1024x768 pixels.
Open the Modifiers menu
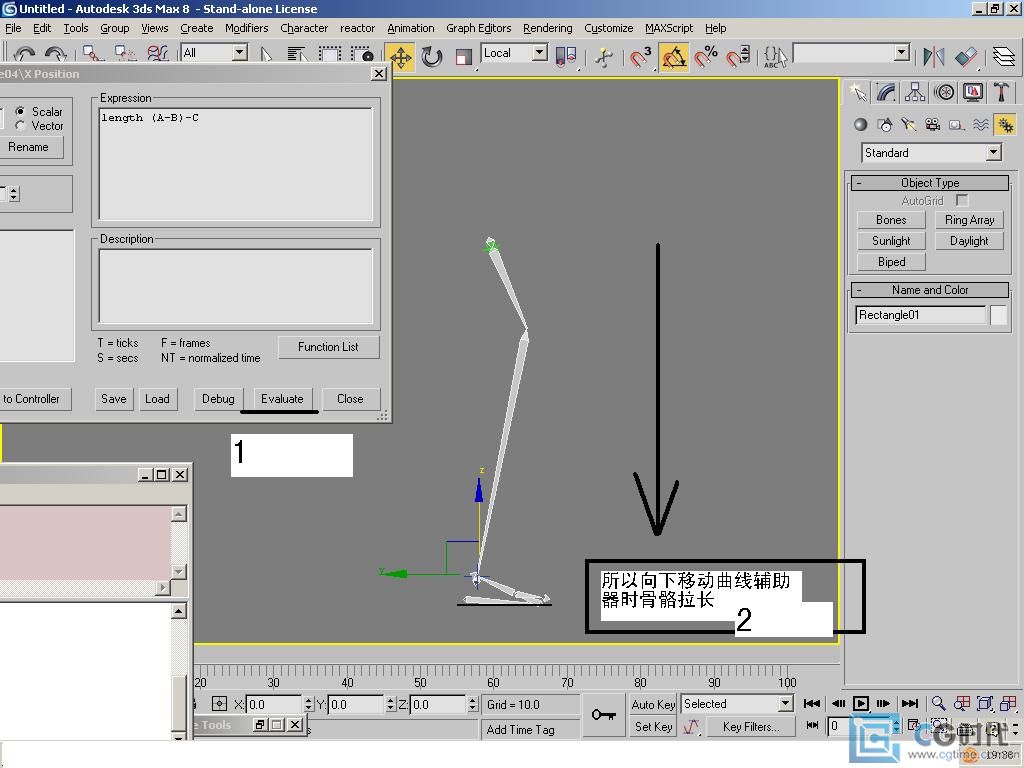(x=246, y=28)
